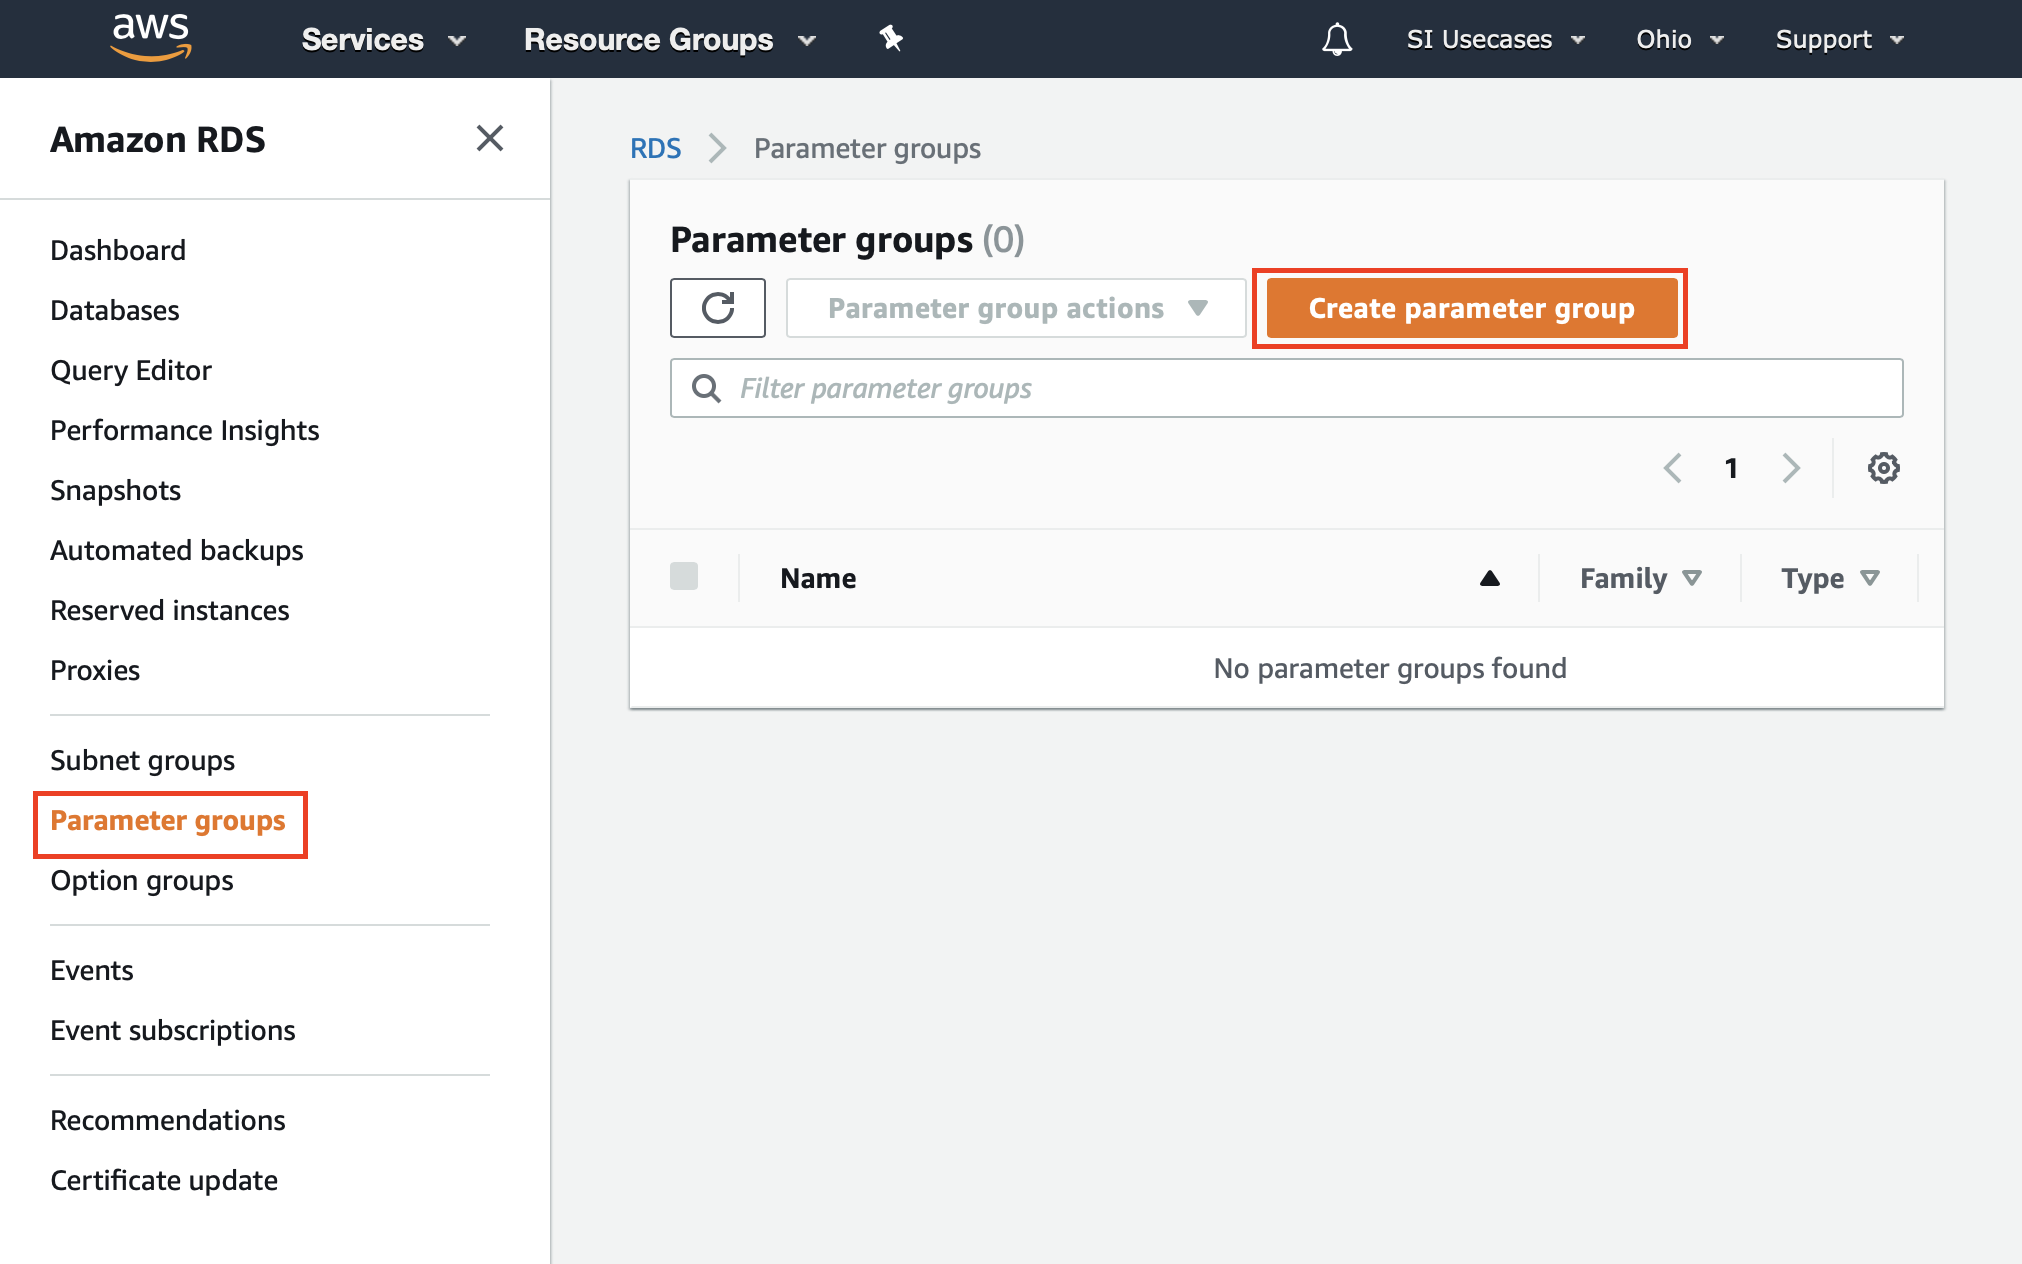This screenshot has height=1264, width=2022.
Task: Close the Amazon RDS sidebar panel
Action: 490,138
